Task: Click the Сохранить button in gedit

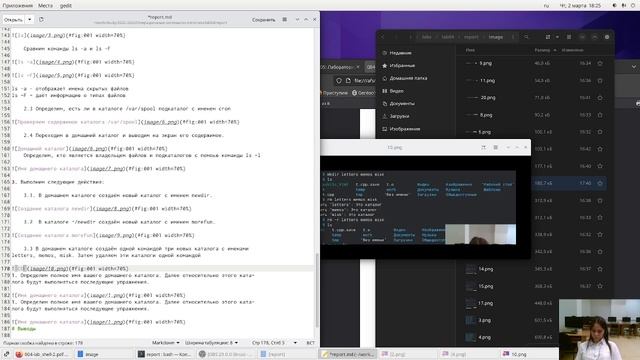Action: [263, 20]
